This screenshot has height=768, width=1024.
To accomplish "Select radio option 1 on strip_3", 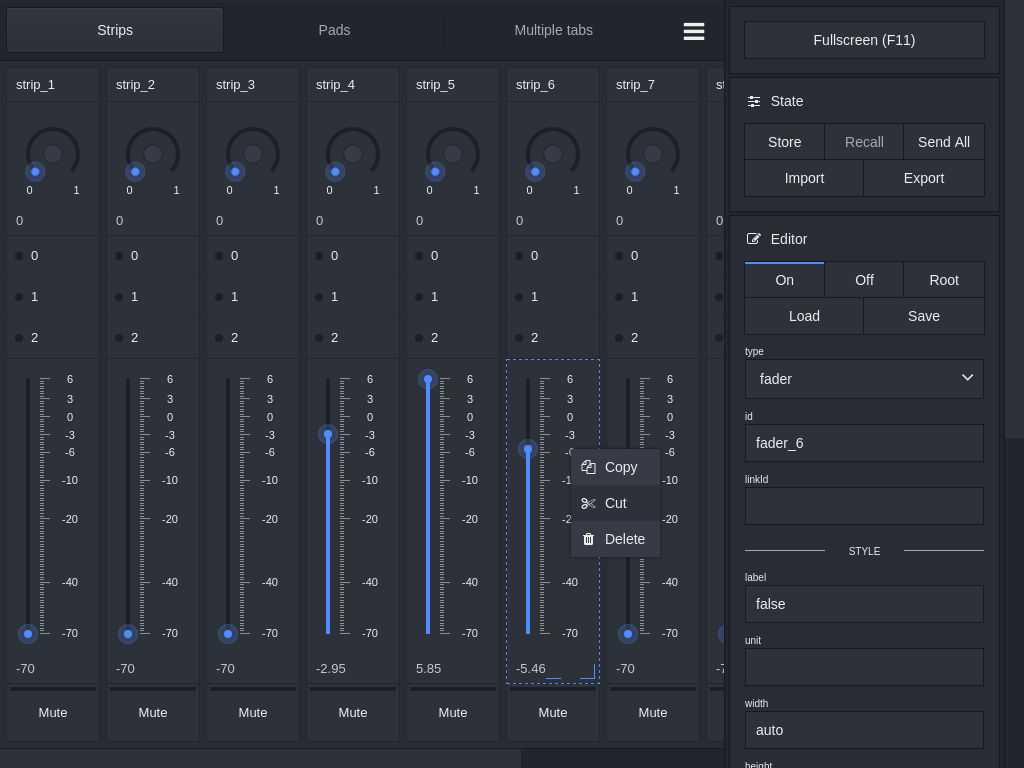I will tap(234, 297).
